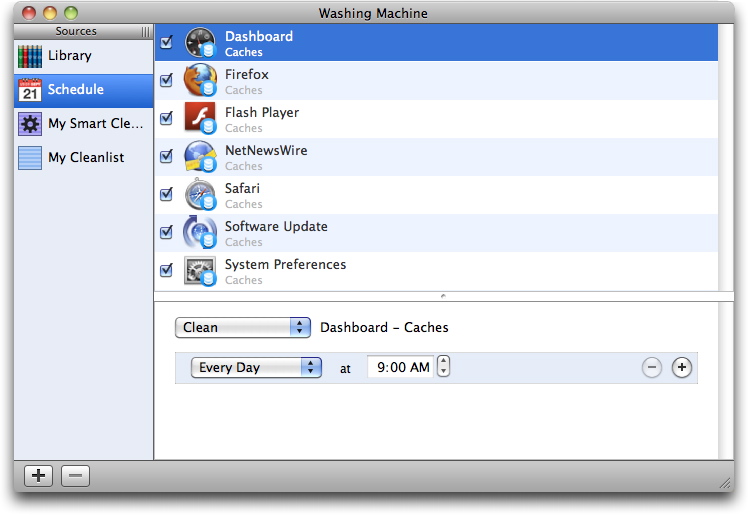Click the Library bookshelf icon
The height and width of the screenshot is (515, 748).
(x=30, y=56)
